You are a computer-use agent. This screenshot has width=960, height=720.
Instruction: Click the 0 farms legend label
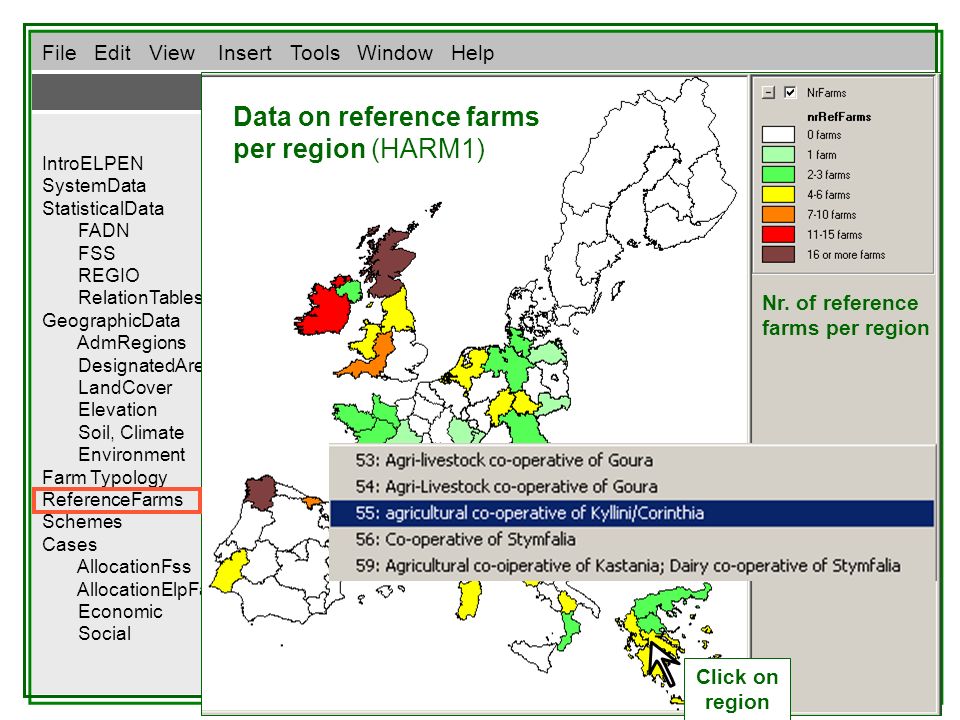[823, 135]
